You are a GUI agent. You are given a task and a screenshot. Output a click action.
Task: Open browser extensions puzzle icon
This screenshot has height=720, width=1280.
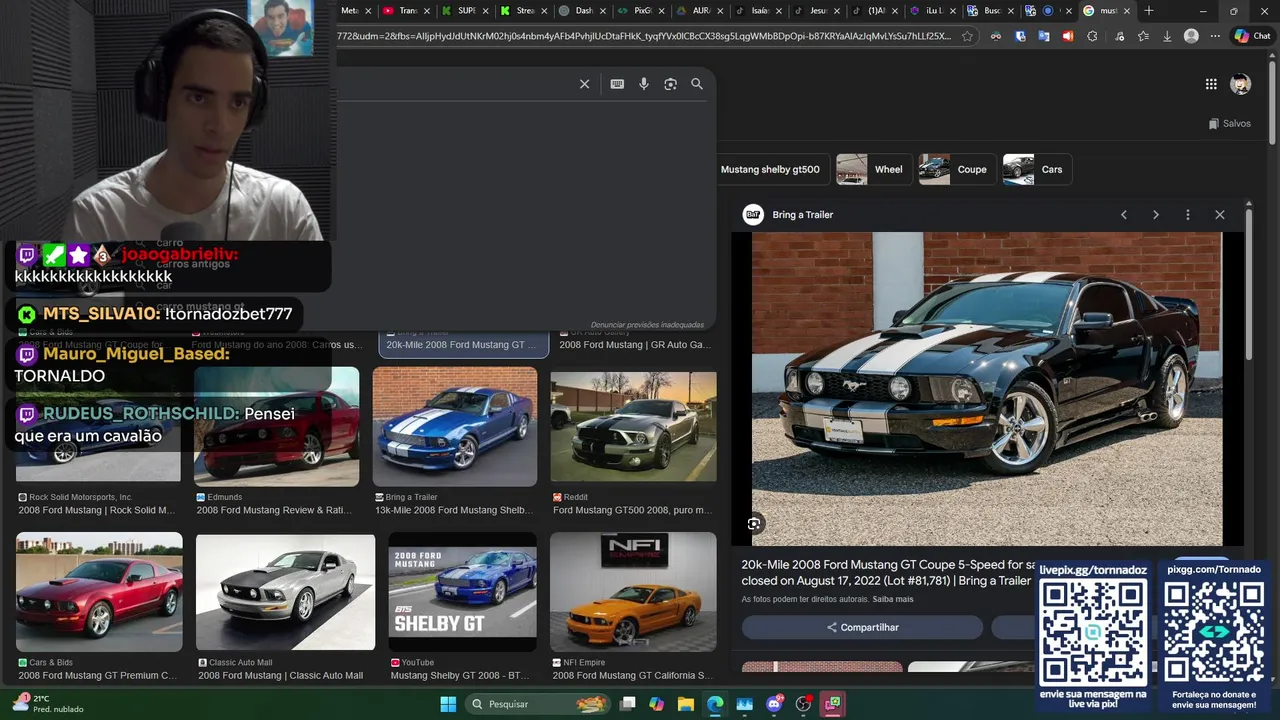pos(1092,36)
